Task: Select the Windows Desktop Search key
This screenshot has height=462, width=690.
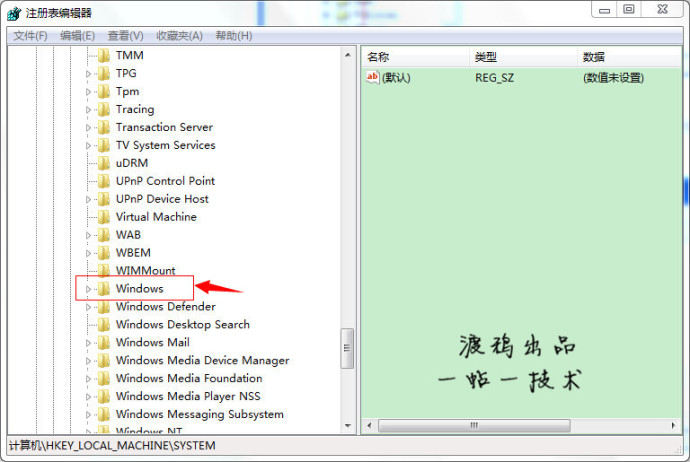Action: pos(182,325)
